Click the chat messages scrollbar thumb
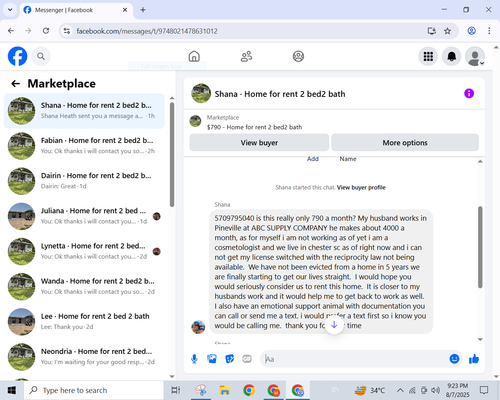 point(480,247)
